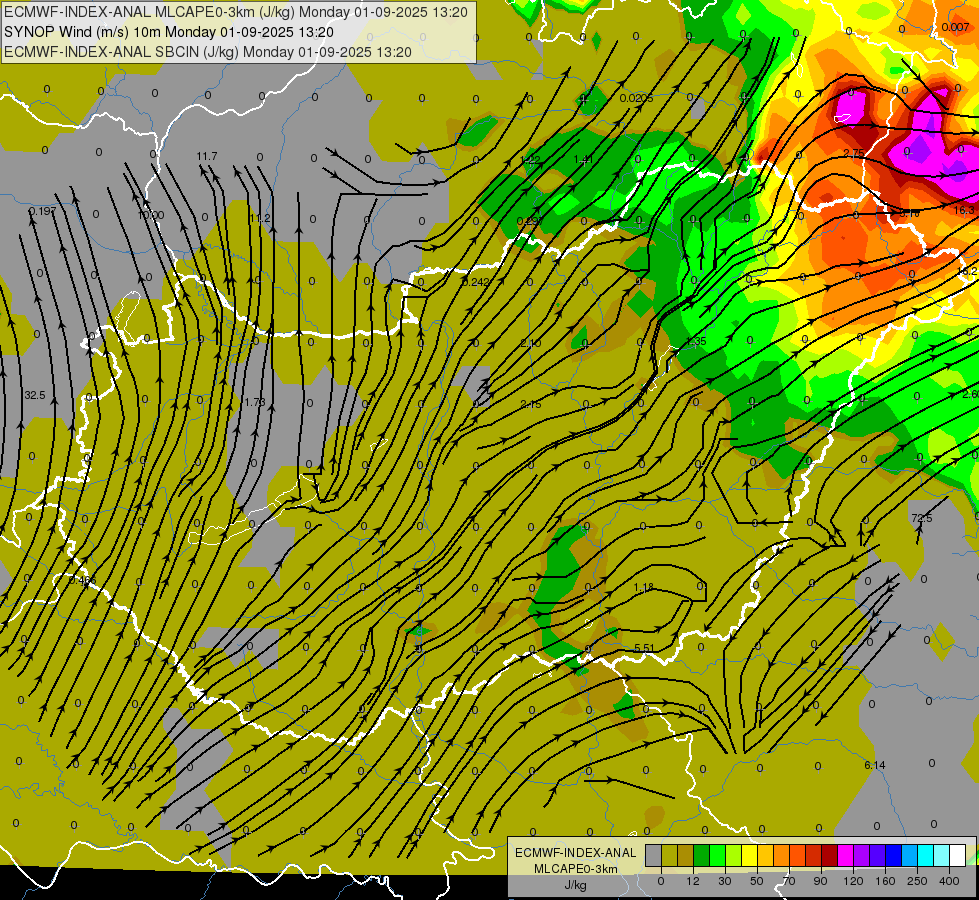The image size is (979, 900).
Task: Click the 11.7 value on the map
Action: [x=207, y=156]
